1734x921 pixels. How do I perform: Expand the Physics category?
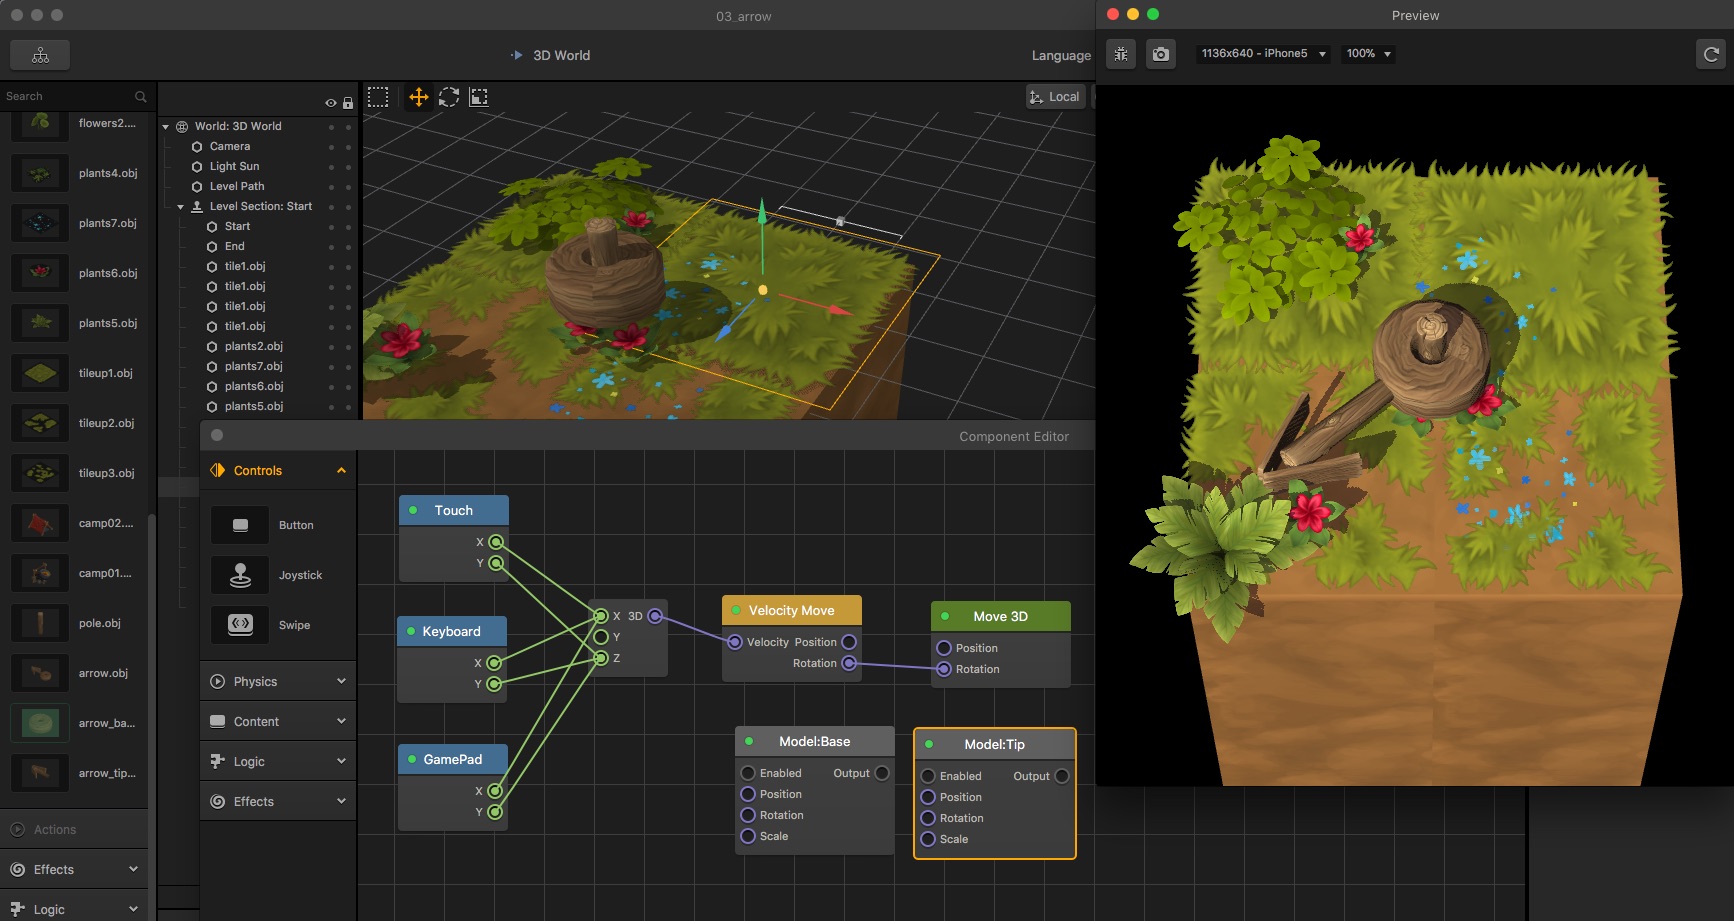(x=277, y=681)
